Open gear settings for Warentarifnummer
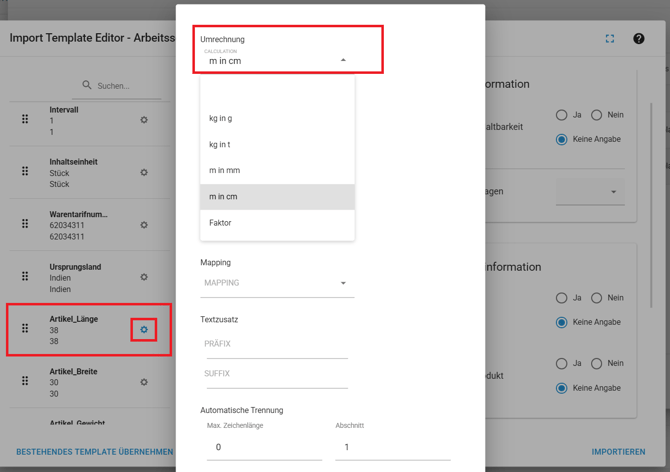670x472 pixels. point(144,225)
